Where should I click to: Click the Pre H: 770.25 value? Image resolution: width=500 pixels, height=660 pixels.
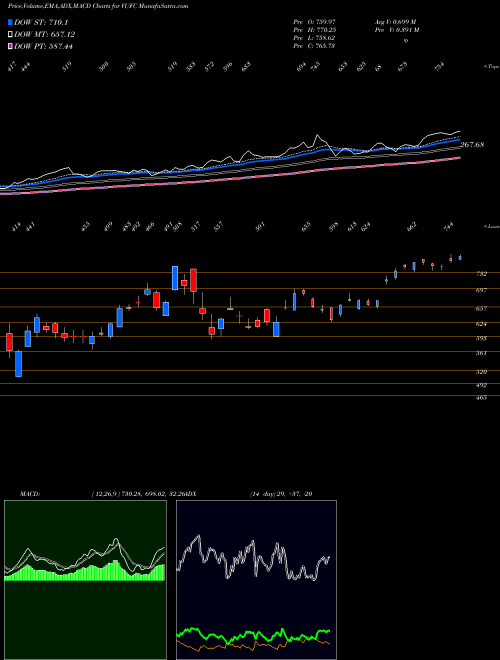tap(314, 30)
